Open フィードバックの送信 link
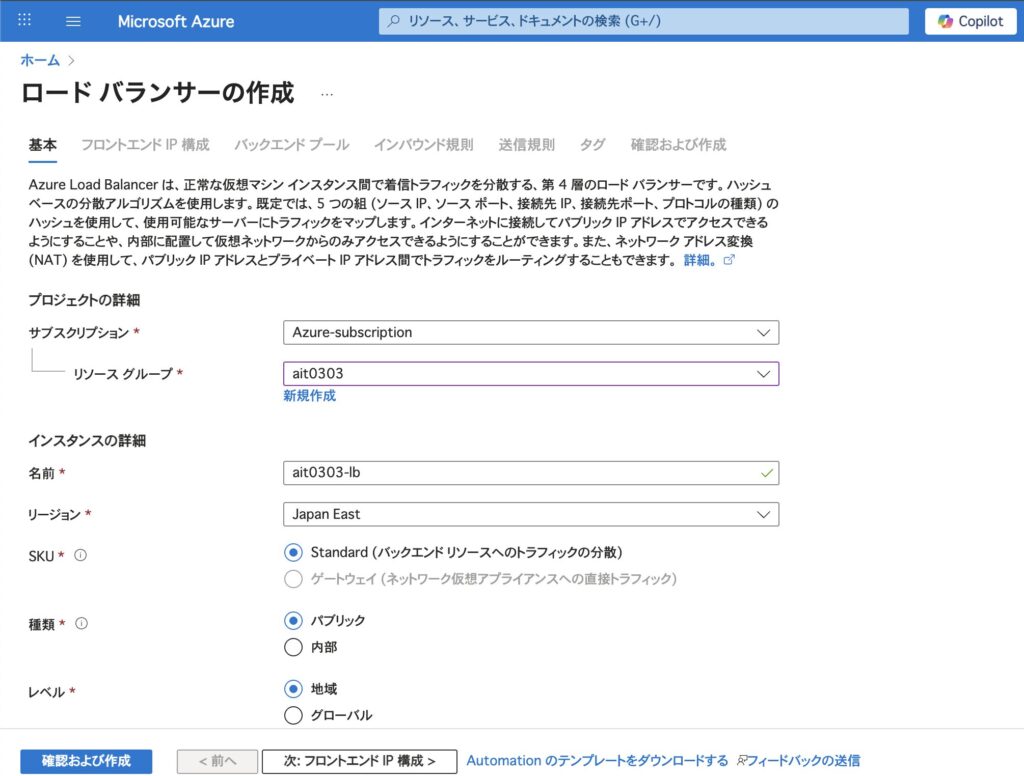The width and height of the screenshot is (1024, 776). tap(803, 761)
